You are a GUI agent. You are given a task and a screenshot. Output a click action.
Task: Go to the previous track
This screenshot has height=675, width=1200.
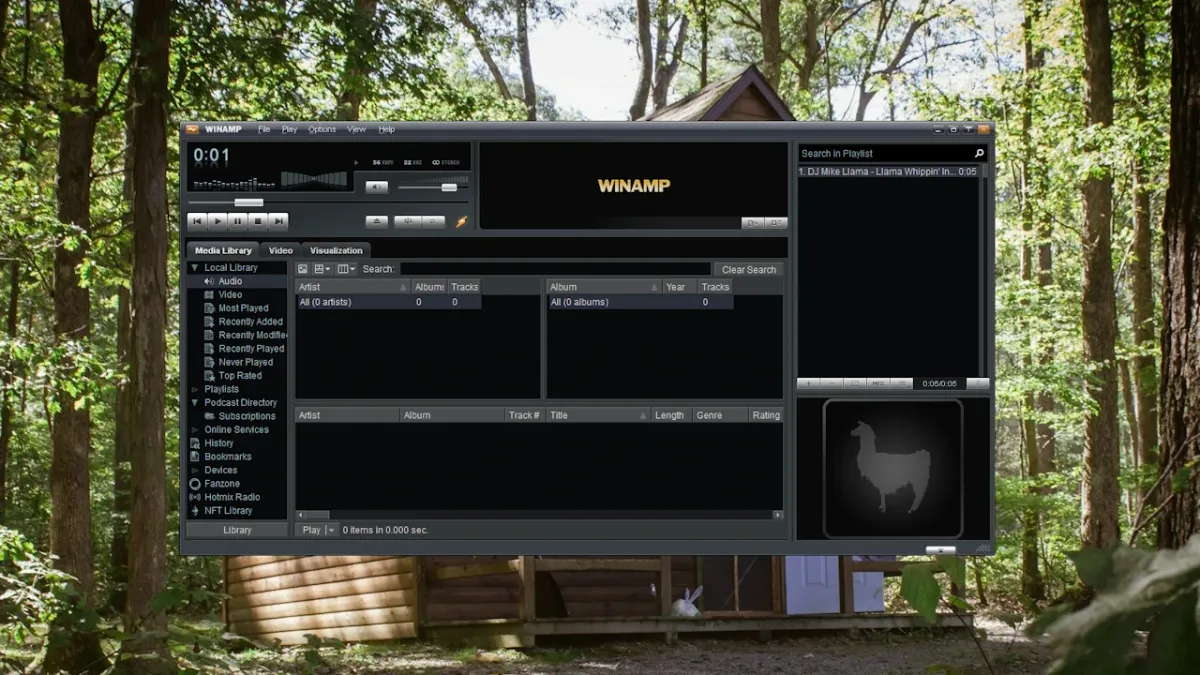197,221
